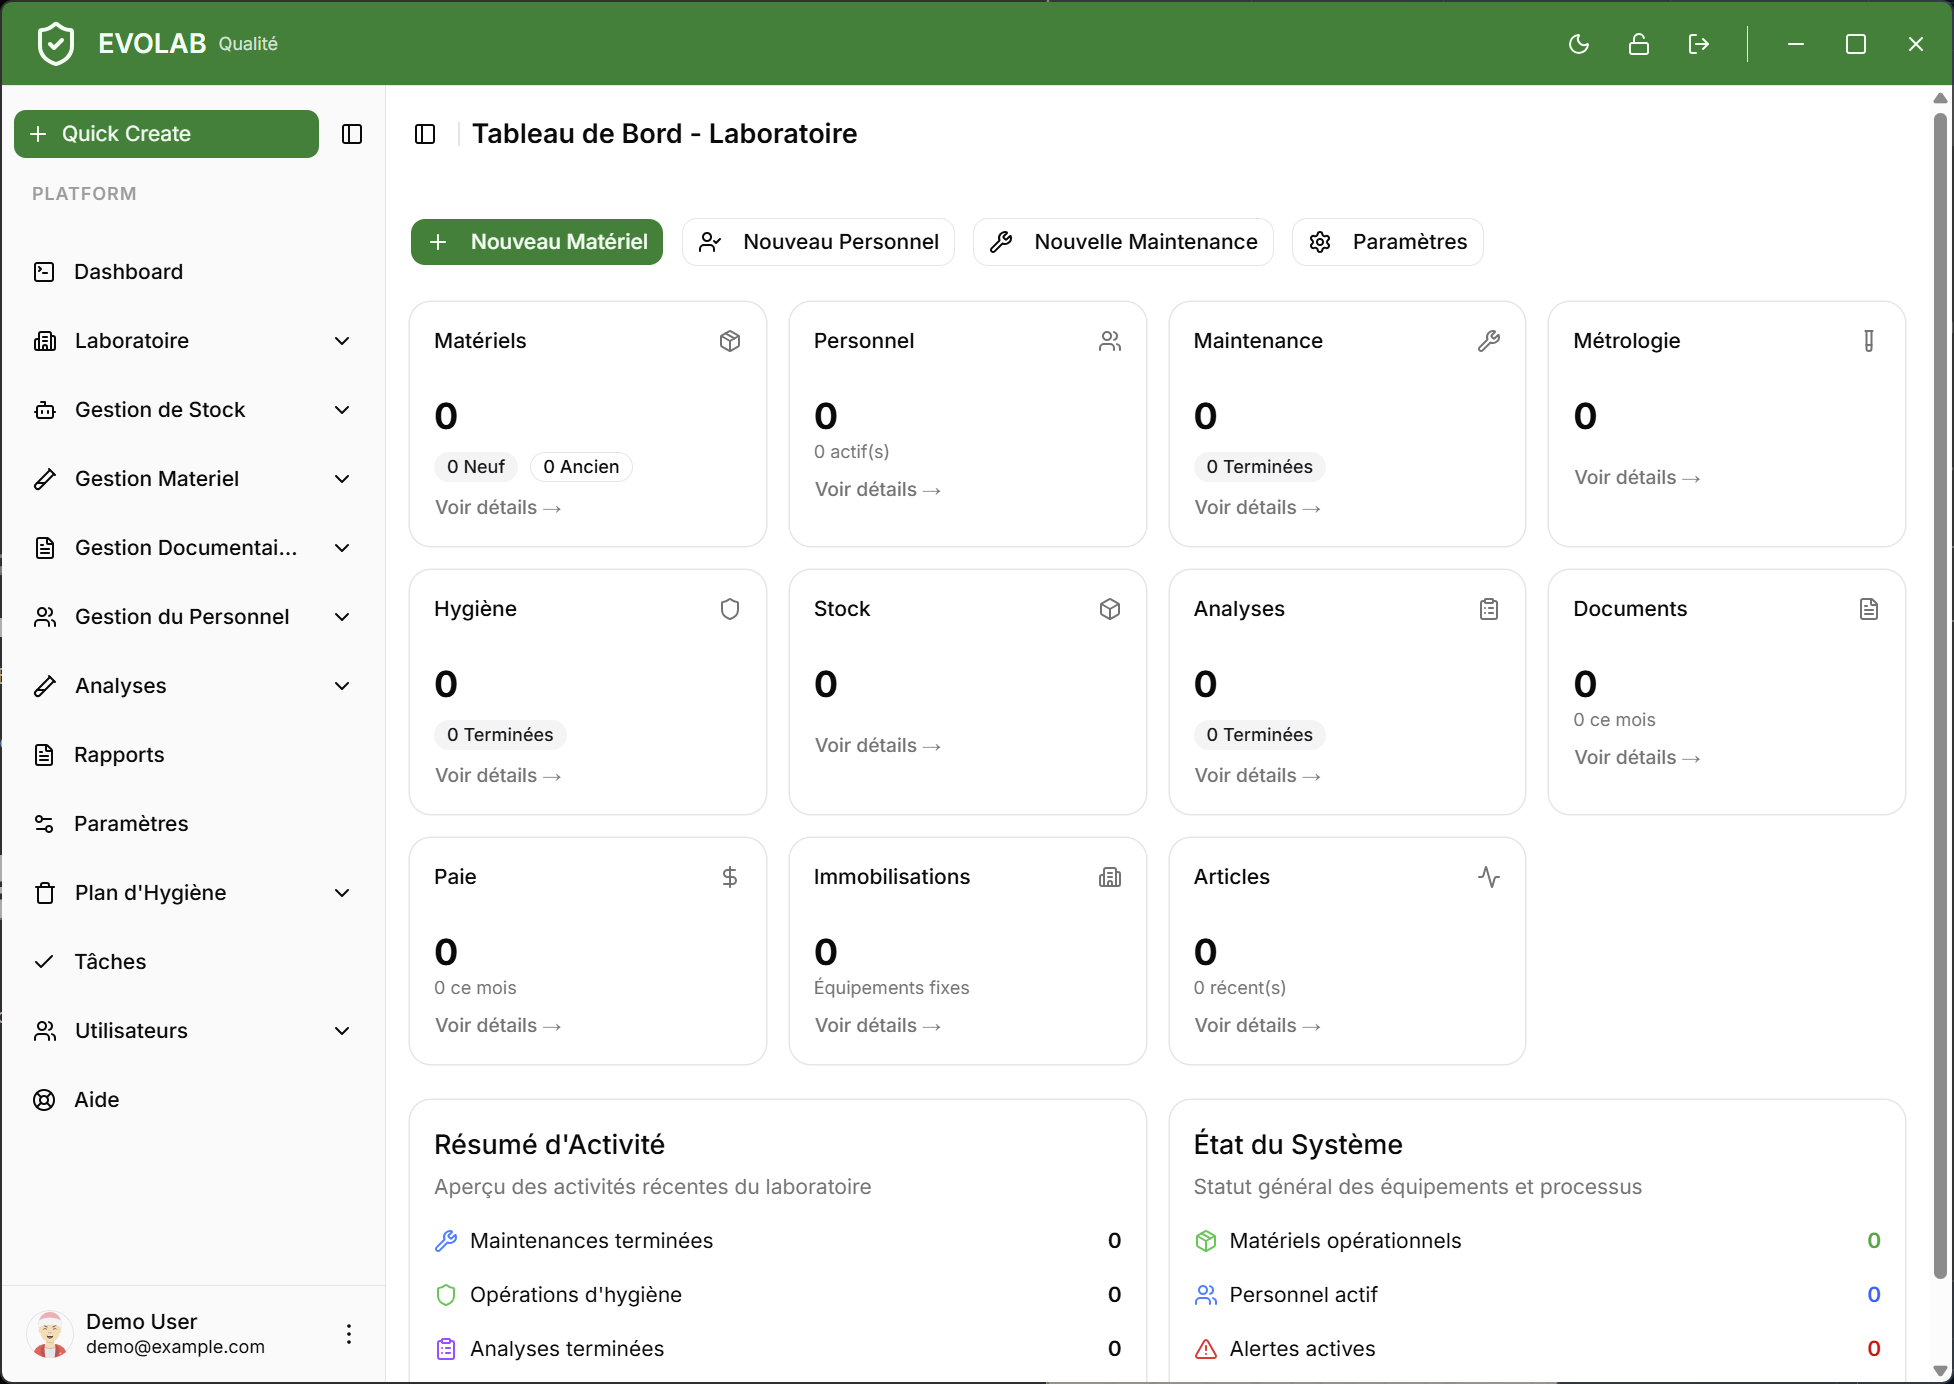The height and width of the screenshot is (1384, 1954).
Task: Click the vertical scrollbar thumb
Action: [1940, 695]
